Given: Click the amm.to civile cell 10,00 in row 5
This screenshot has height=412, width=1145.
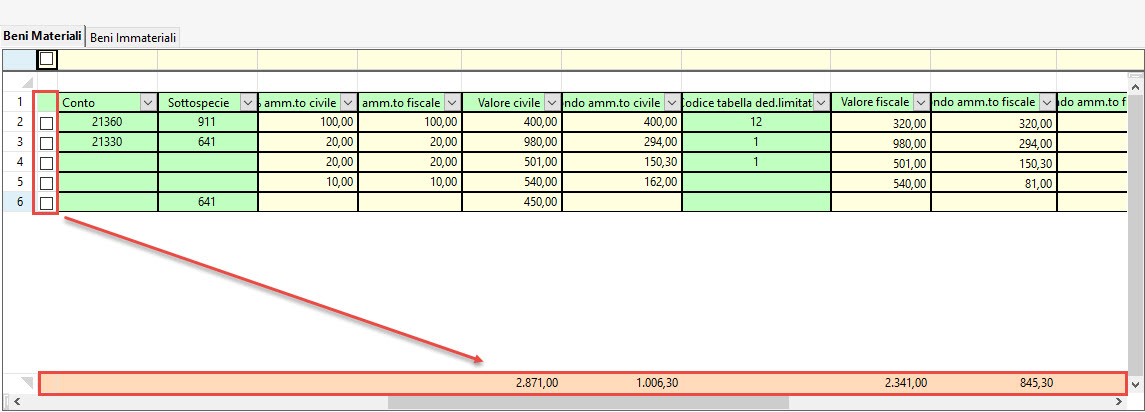Looking at the screenshot, I should pyautogui.click(x=307, y=183).
